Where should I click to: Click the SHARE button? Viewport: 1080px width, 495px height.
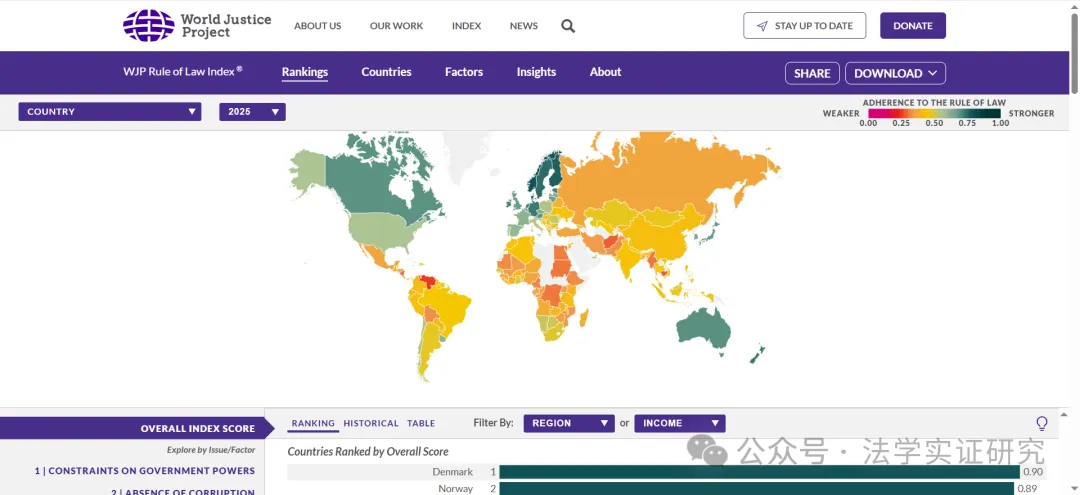coord(812,73)
